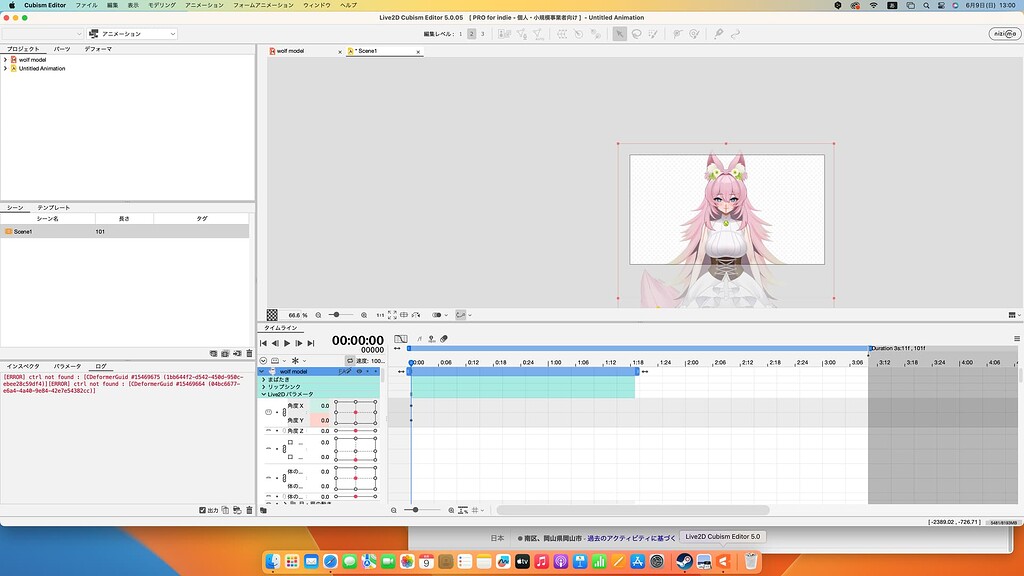Switch to the wolf model document tab
This screenshot has width=1024, height=576.
(289, 50)
